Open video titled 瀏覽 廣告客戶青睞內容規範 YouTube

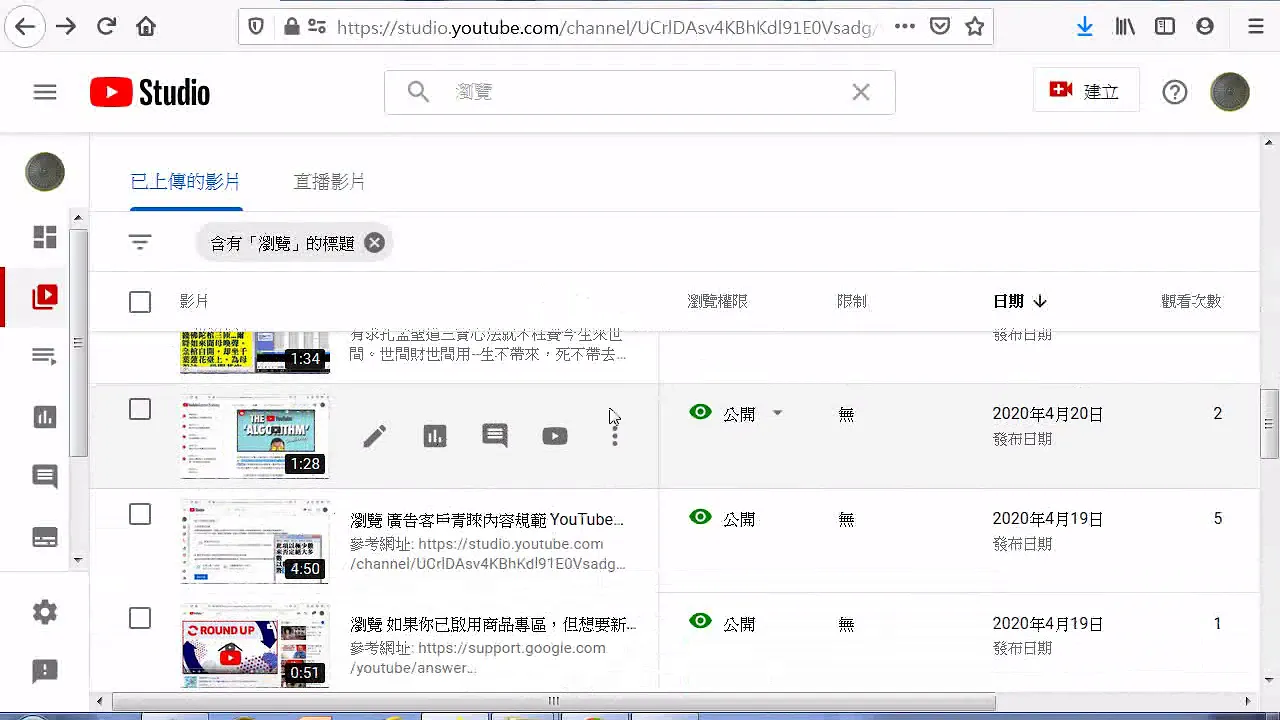coord(487,520)
